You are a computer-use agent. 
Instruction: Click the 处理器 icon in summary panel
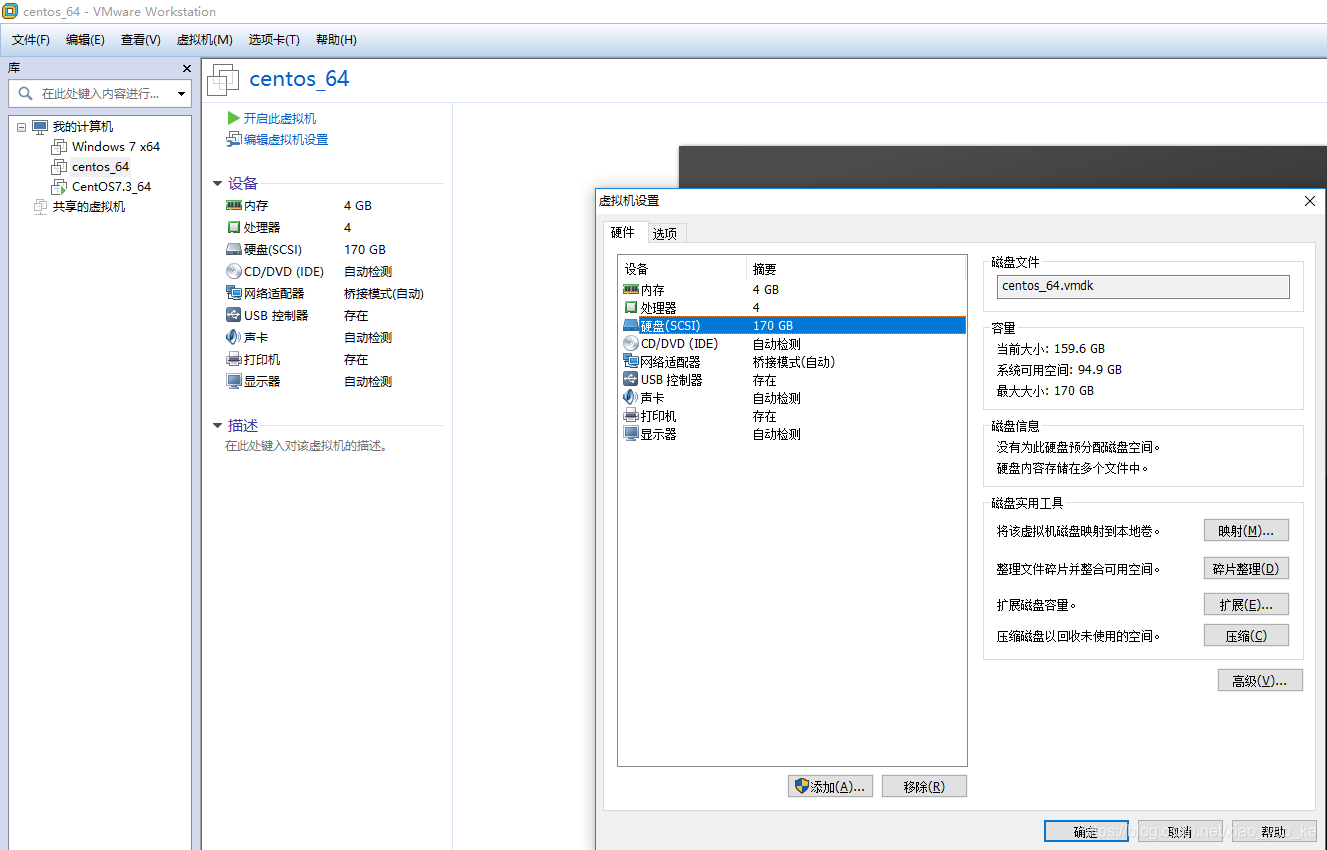click(234, 227)
